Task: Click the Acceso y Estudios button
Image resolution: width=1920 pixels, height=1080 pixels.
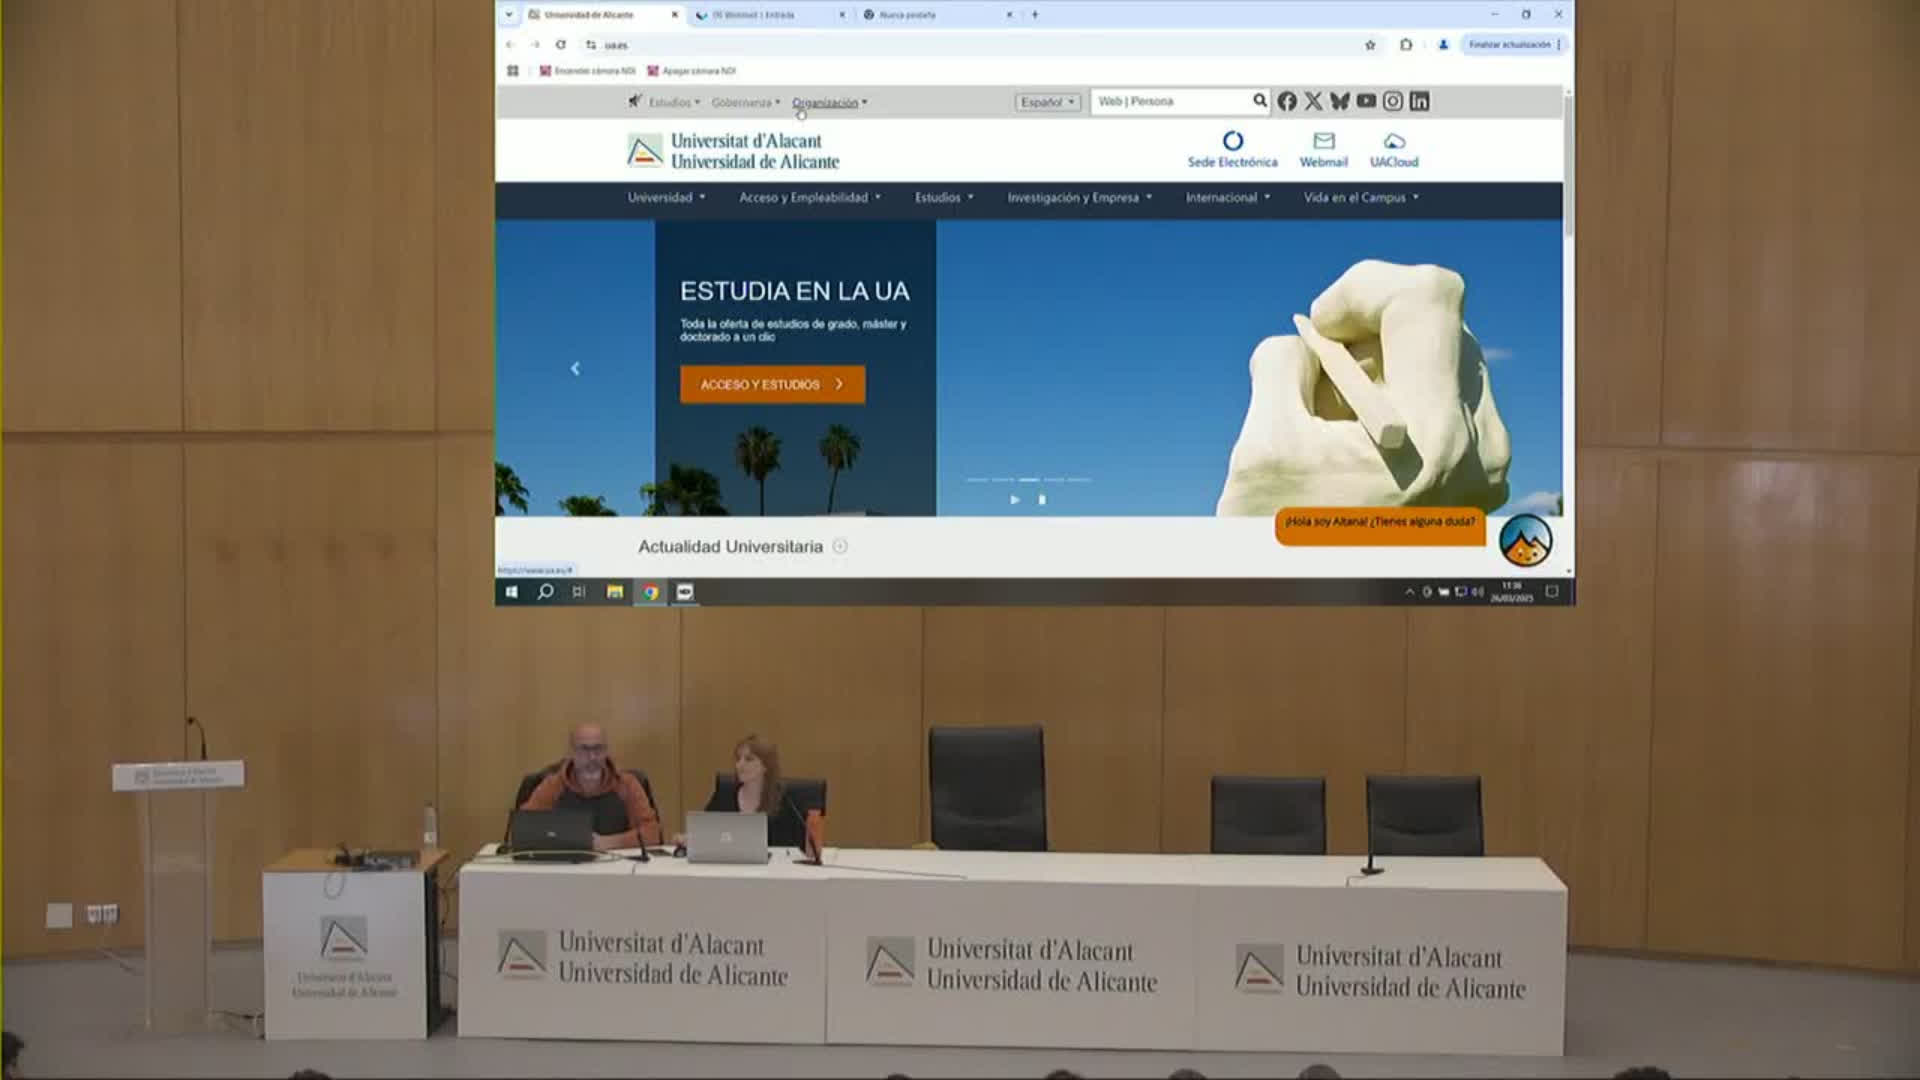Action: [x=772, y=384]
